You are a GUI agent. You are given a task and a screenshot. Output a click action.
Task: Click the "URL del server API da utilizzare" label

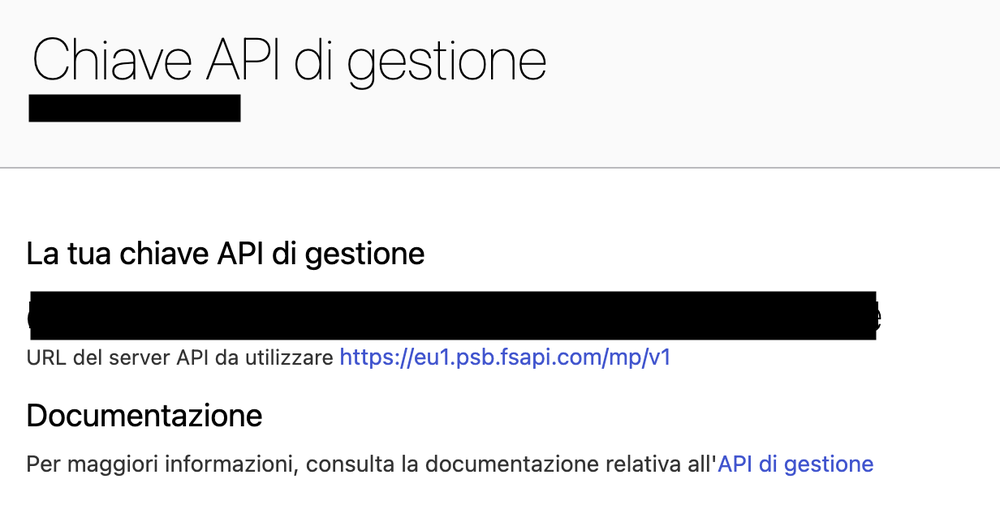click(x=180, y=357)
